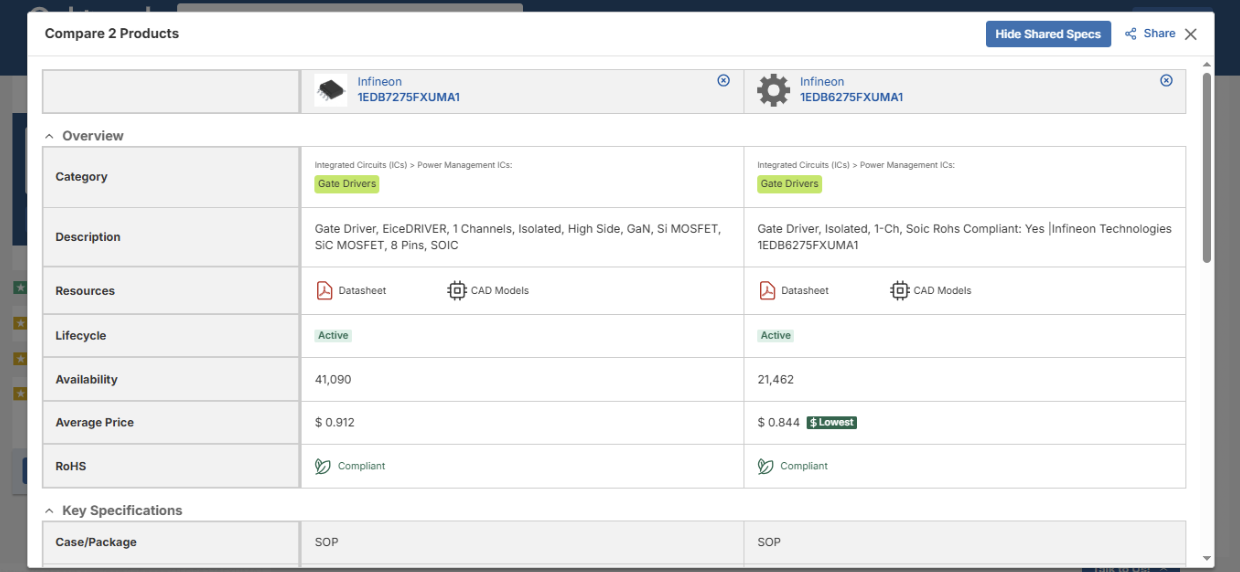This screenshot has height=572, width=1240.
Task: Click the Category row label
Action: coord(81,177)
